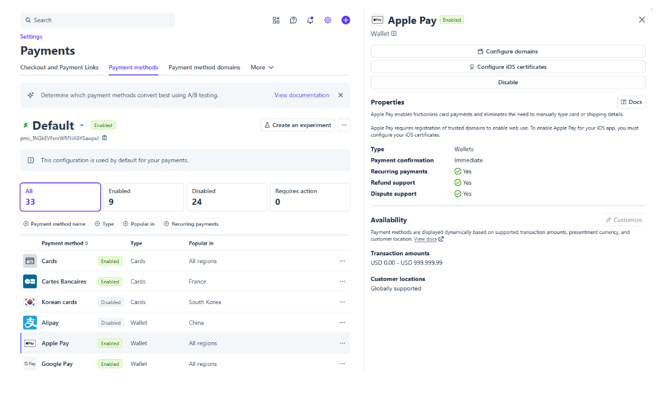The height and width of the screenshot is (395, 670).
Task: Click Create an experiment button
Action: pos(298,125)
